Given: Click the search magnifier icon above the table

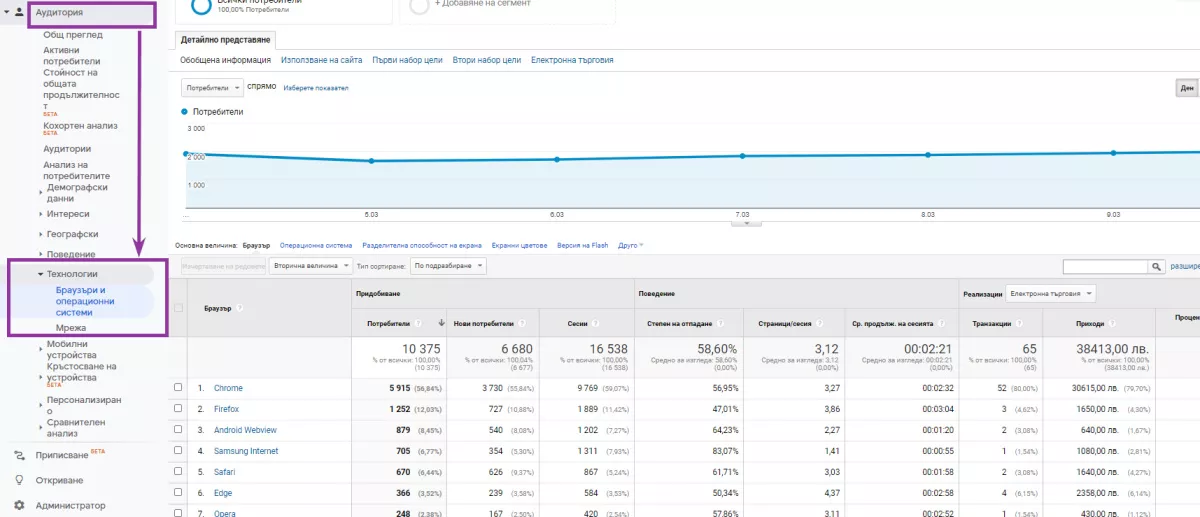Looking at the screenshot, I should pos(1158,267).
